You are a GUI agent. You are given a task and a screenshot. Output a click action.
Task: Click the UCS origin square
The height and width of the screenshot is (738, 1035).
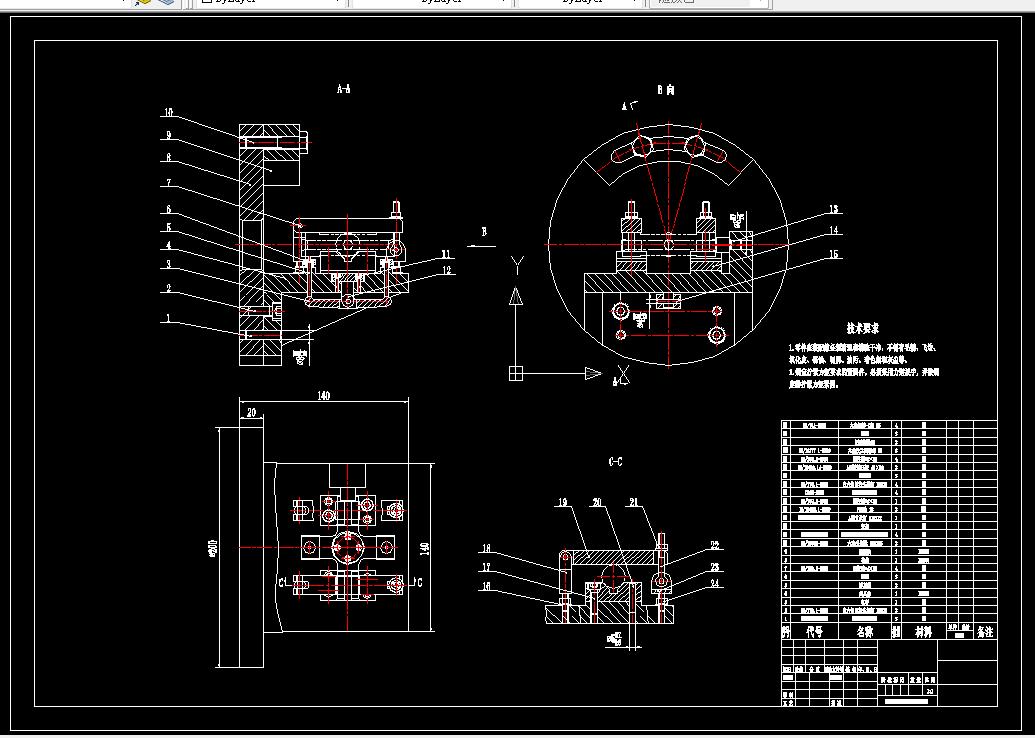tap(516, 374)
